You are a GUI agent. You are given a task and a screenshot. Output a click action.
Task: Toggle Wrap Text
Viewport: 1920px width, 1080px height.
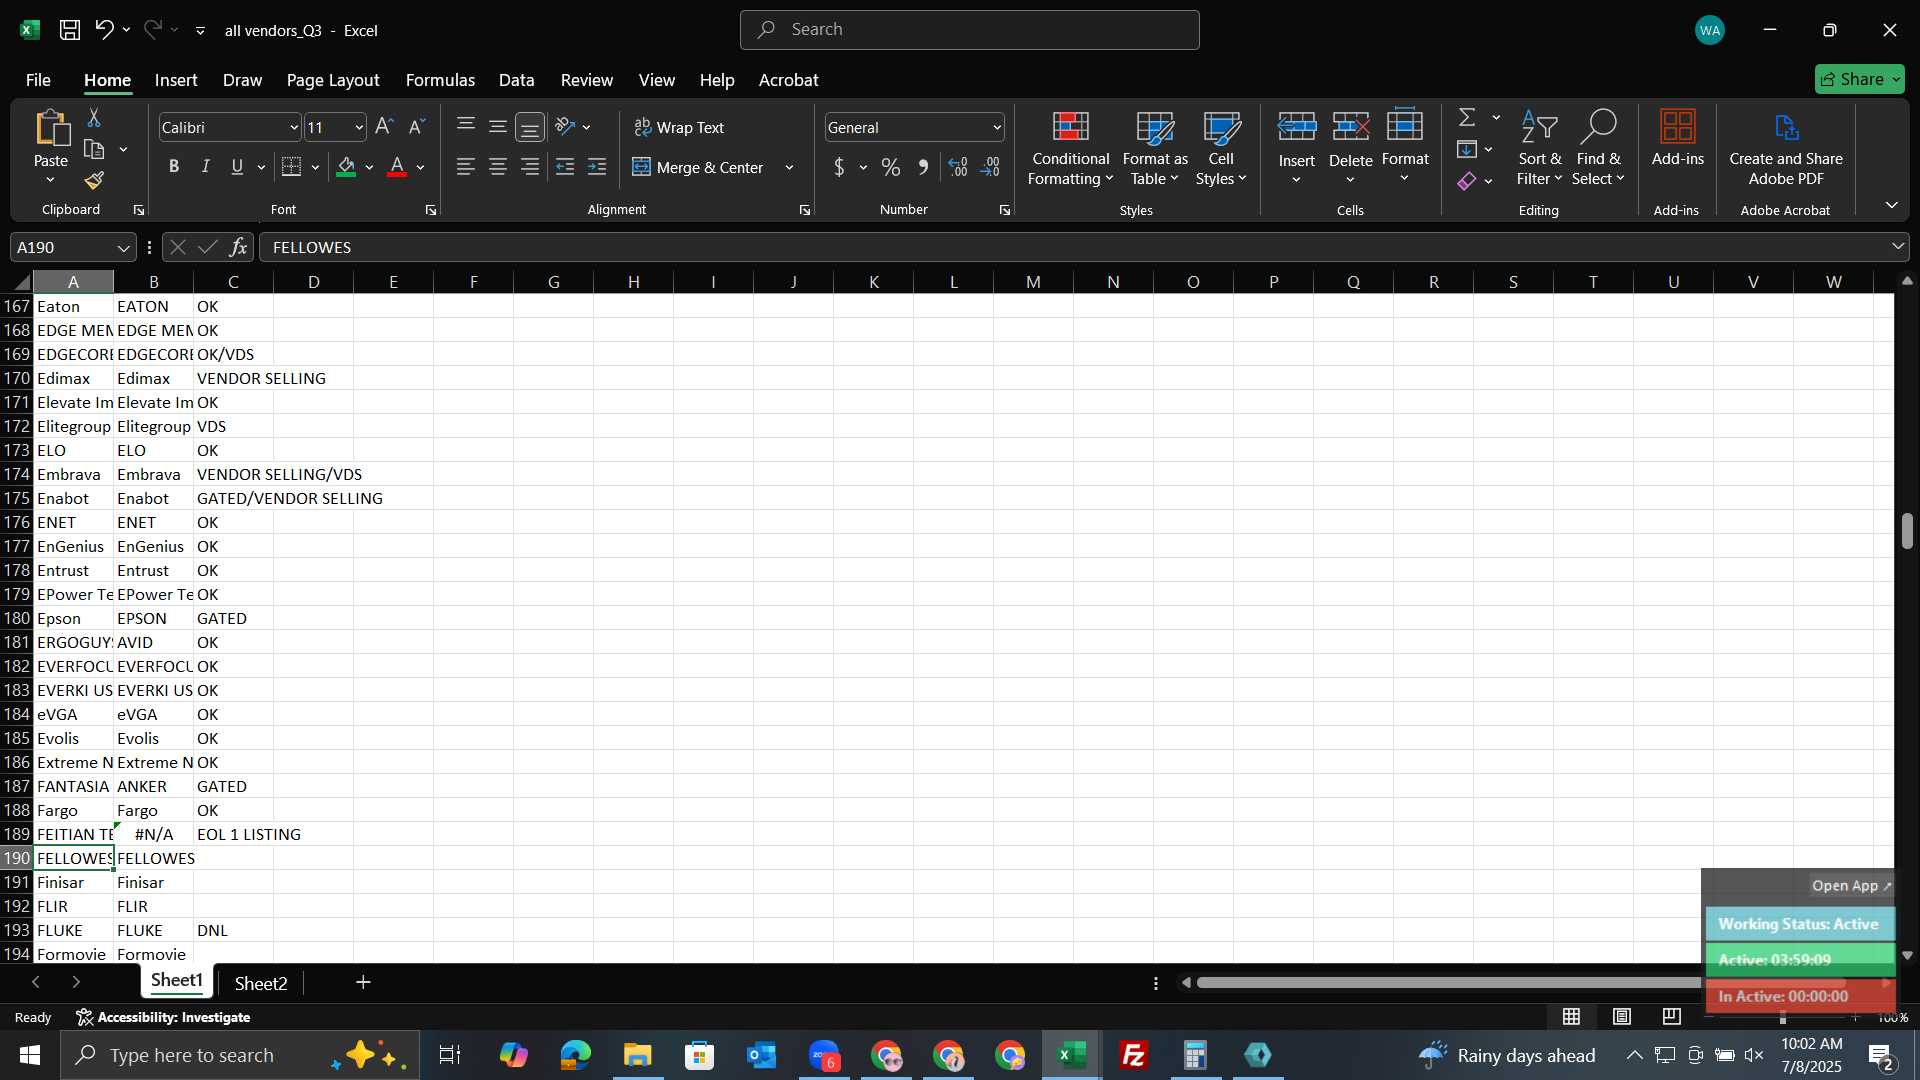(679, 127)
